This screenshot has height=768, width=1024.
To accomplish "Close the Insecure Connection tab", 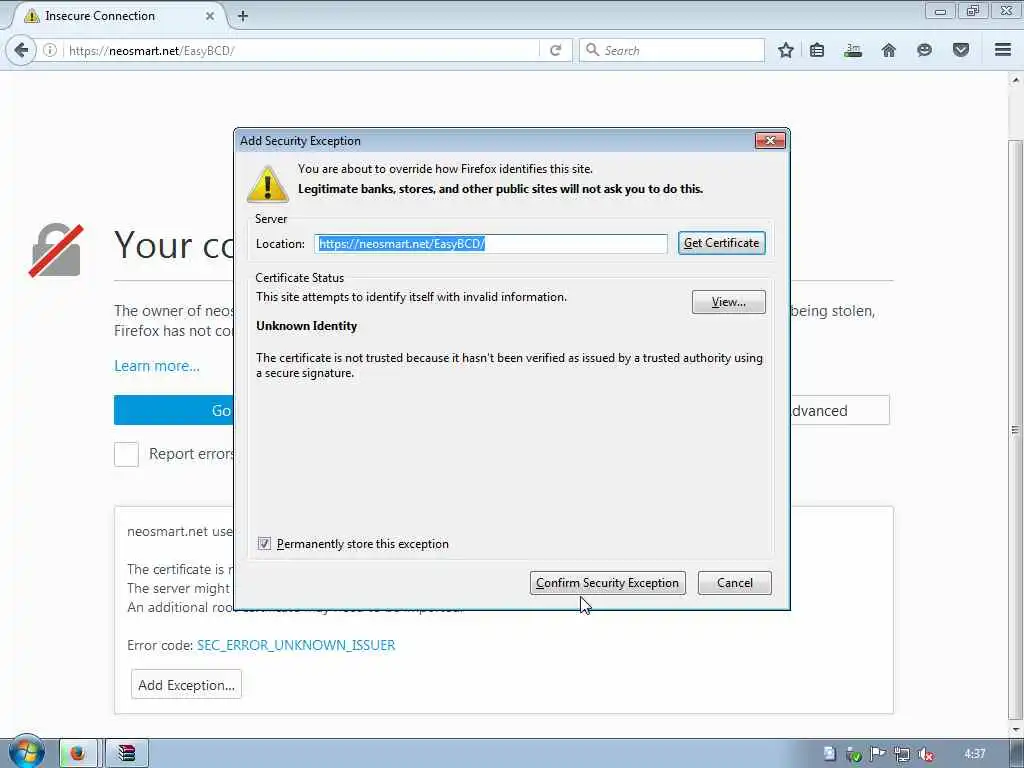I will [x=210, y=16].
